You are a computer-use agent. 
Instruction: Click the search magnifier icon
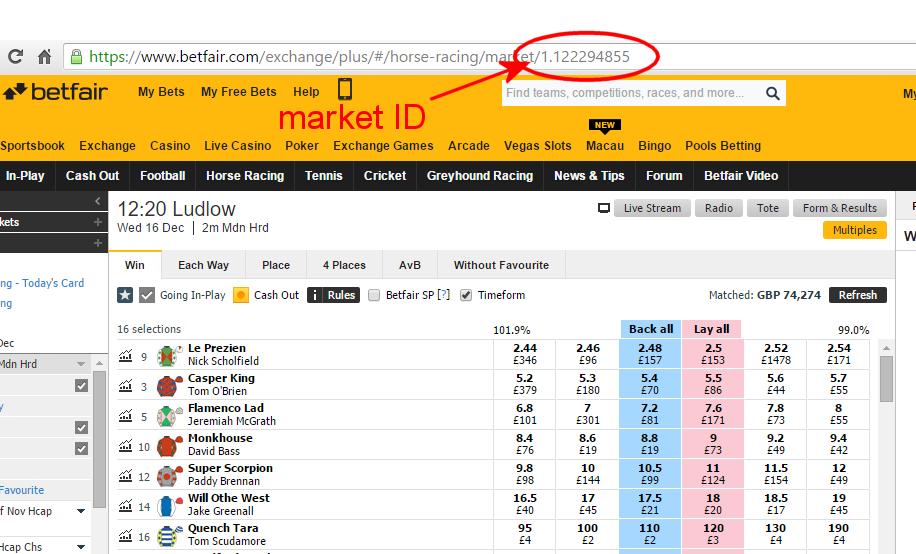[x=772, y=94]
